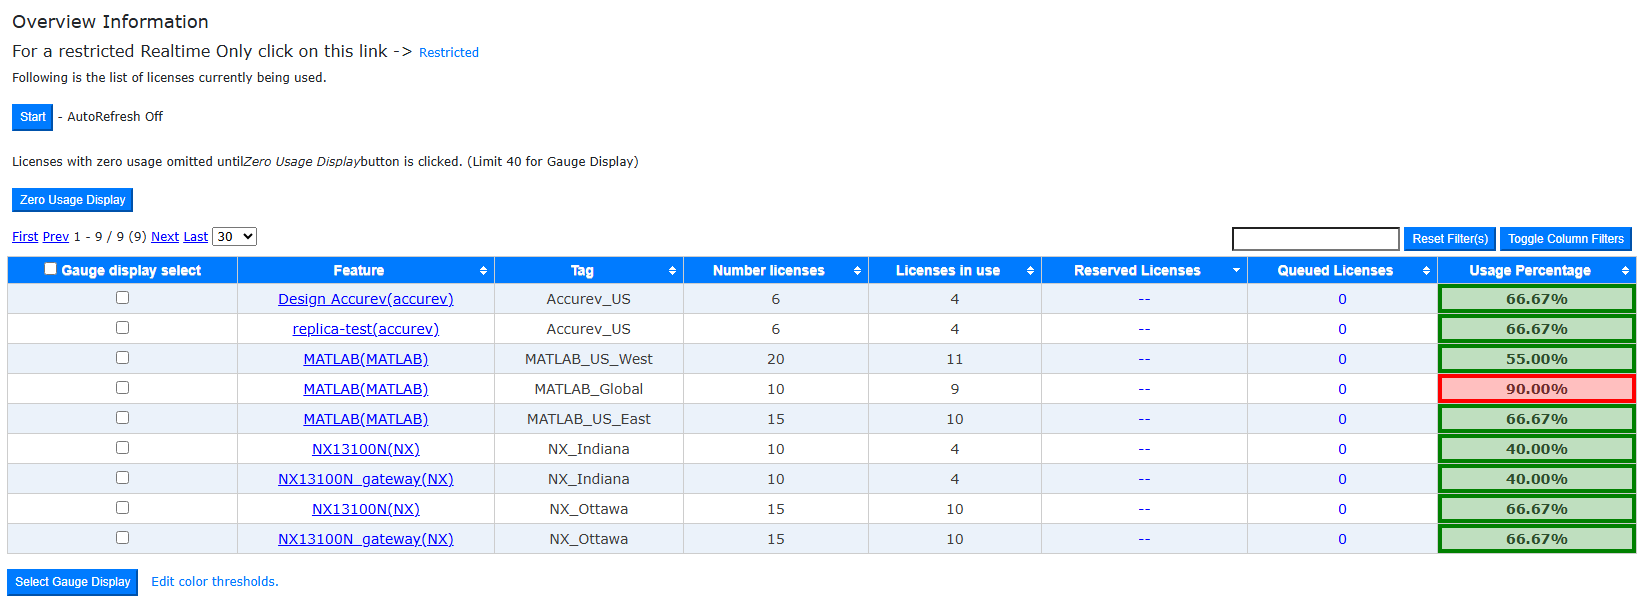
Task: Click the red 90.00% usage cell
Action: pyautogui.click(x=1537, y=389)
